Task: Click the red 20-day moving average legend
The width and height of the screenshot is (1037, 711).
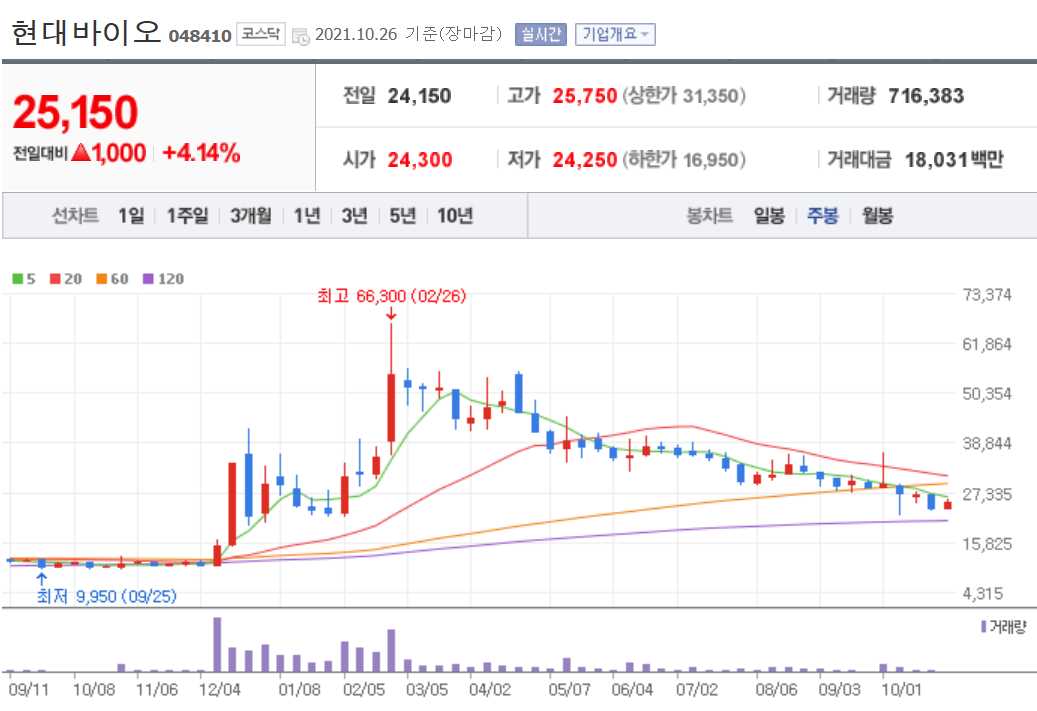Action: (x=66, y=279)
